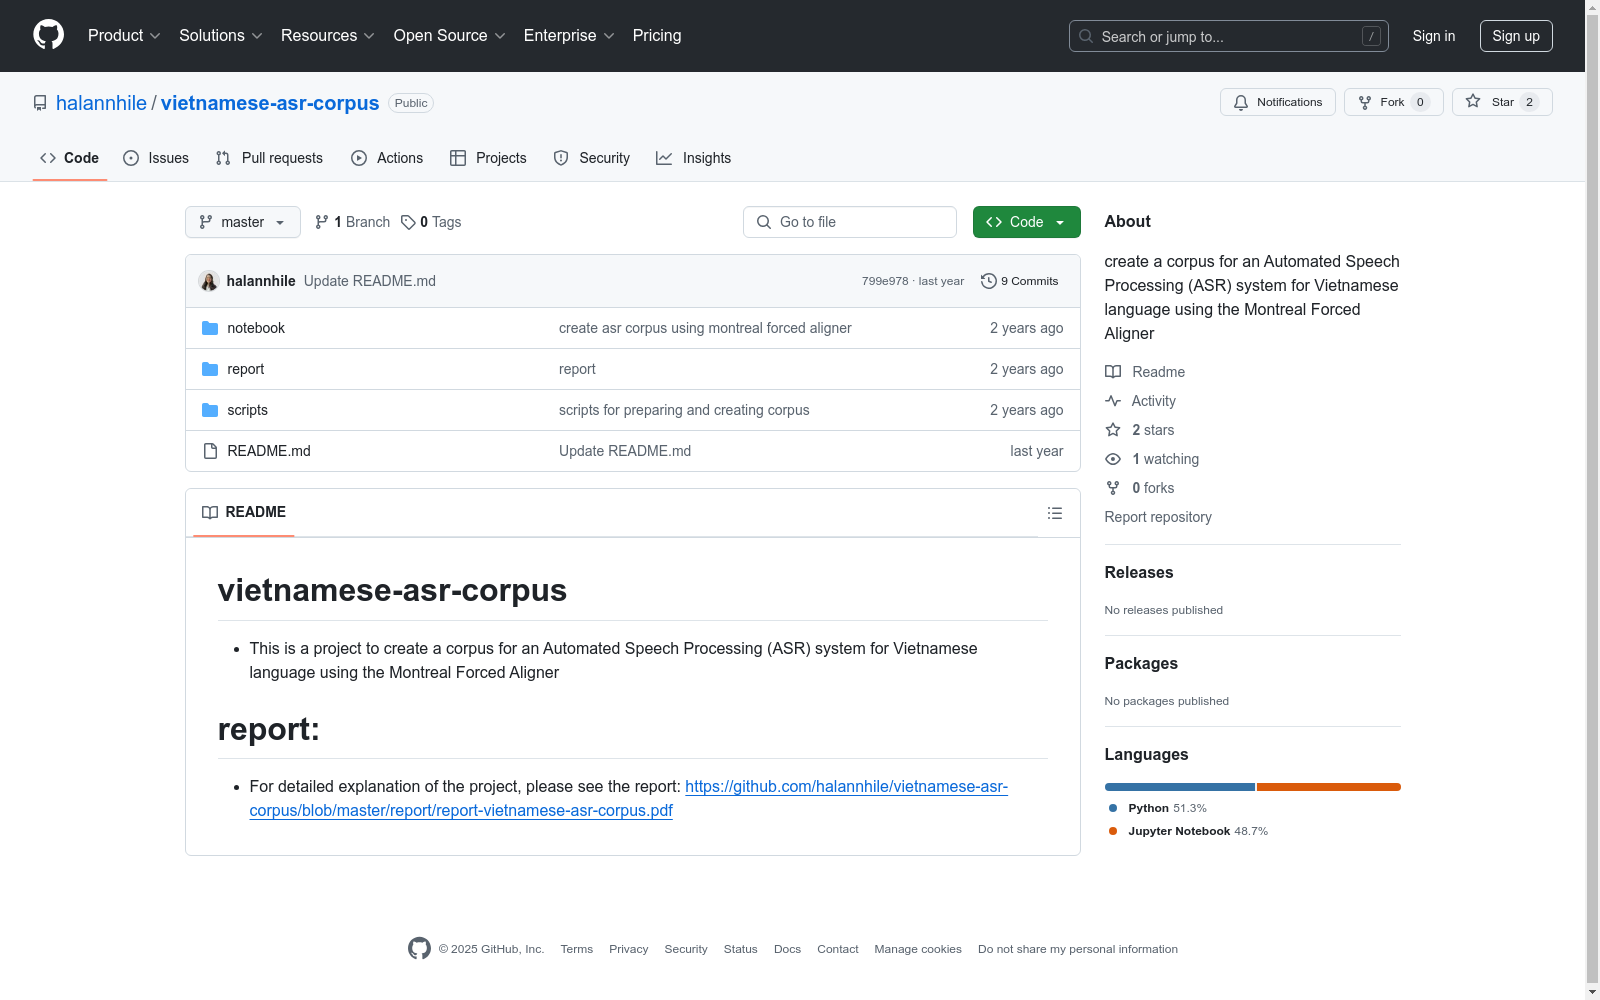This screenshot has height=1000, width=1600.
Task: Click the report folder icon
Action: [x=210, y=369]
